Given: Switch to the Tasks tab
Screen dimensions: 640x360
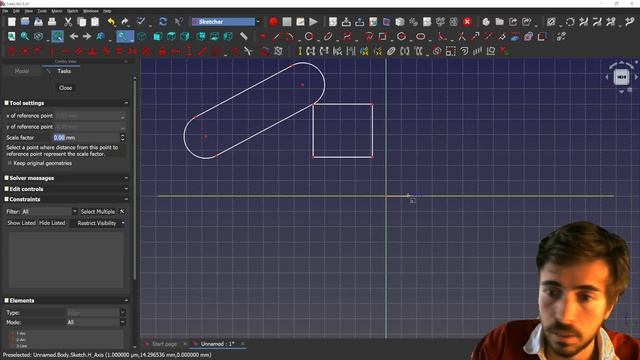Looking at the screenshot, I should click(60, 71).
